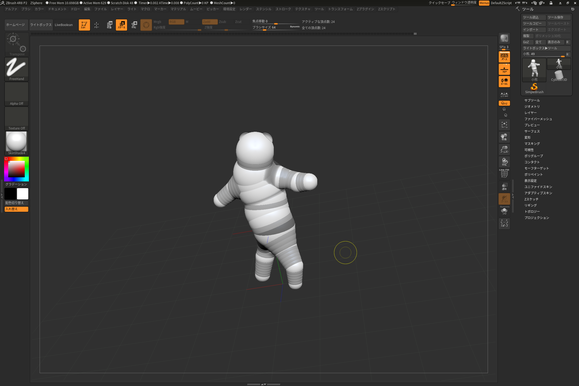Image resolution: width=579 pixels, height=386 pixels.
Task: Toggle the Local symmetry button
Action: pyautogui.click(x=504, y=82)
